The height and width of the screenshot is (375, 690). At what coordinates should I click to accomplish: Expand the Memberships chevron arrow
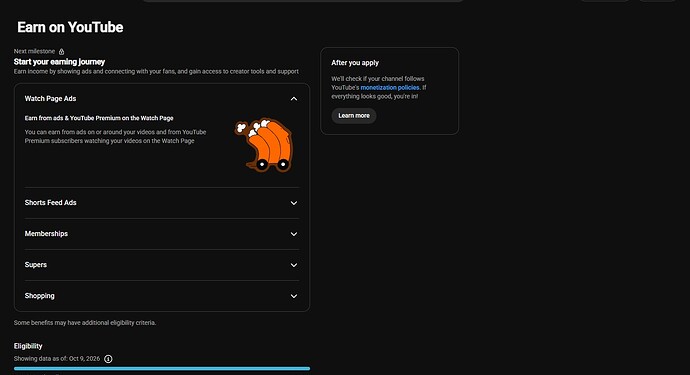294,234
